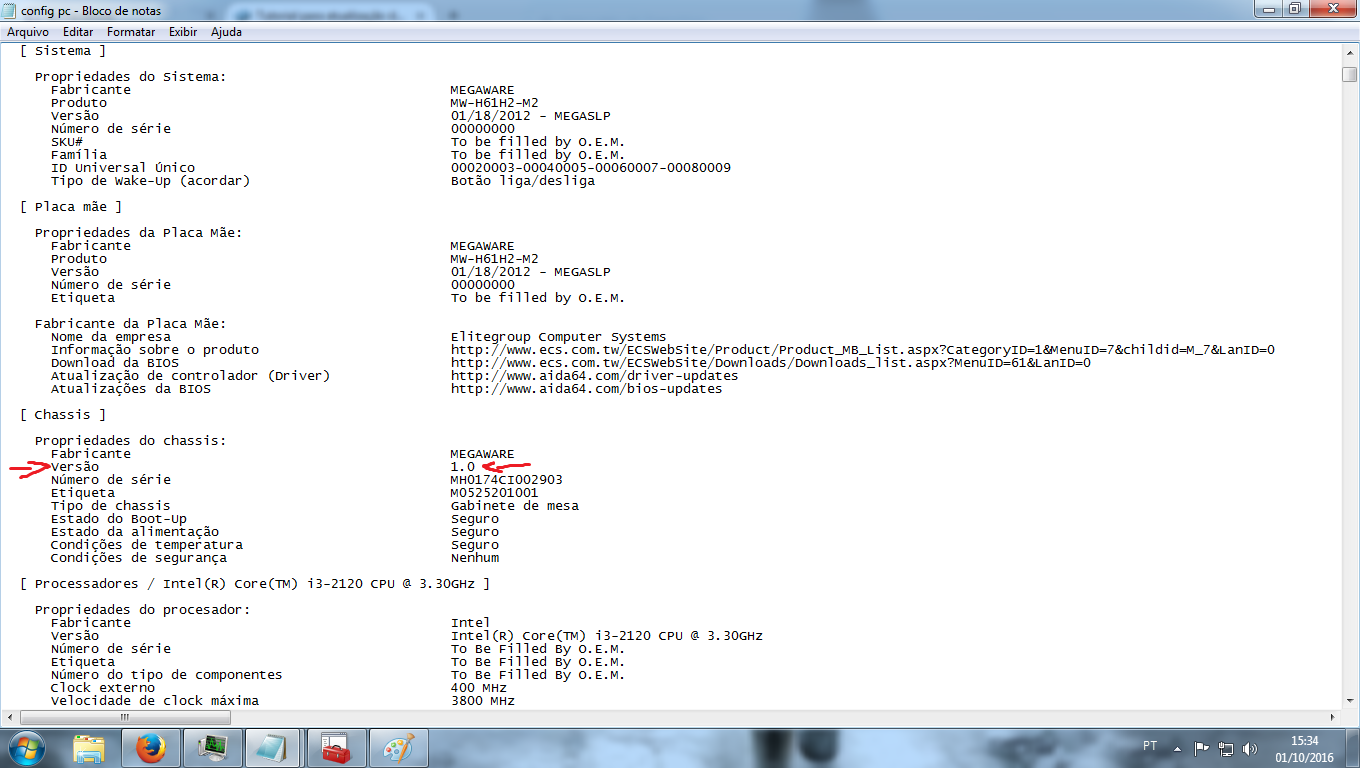The height and width of the screenshot is (768, 1360).
Task: Click 'Tipo de Wake-Up (acordar)' label
Action: [150, 181]
